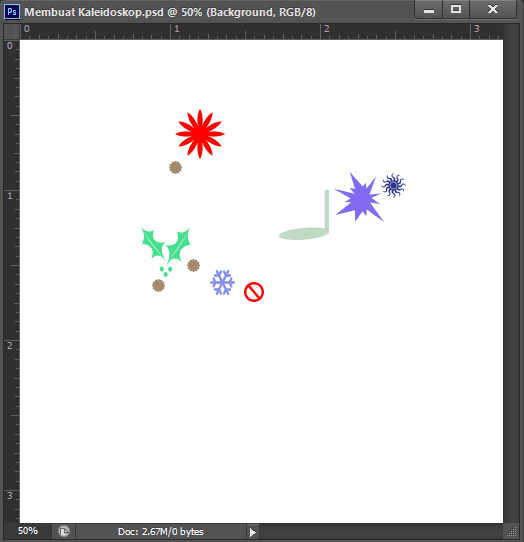Click the dark blue swirl sun shape
Screen dimensions: 524x542
click(x=394, y=186)
